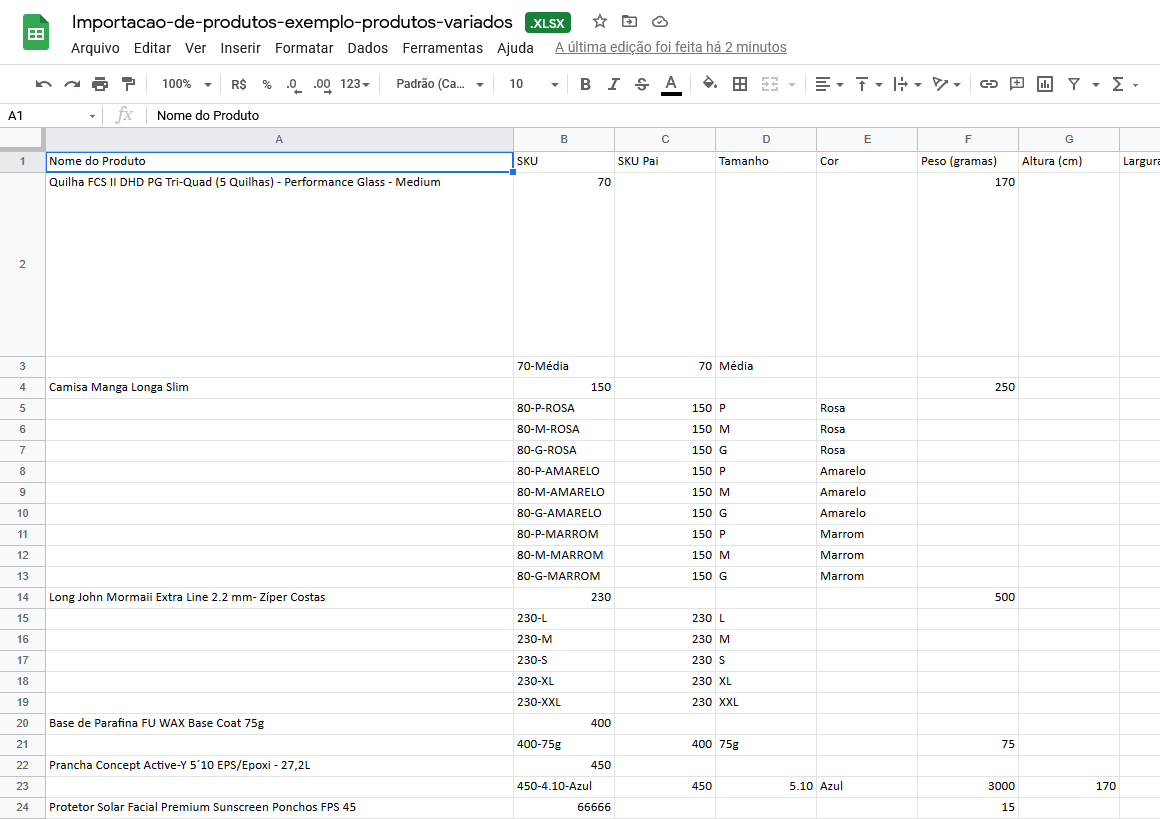Select cell '230-XXL'

tap(564, 702)
